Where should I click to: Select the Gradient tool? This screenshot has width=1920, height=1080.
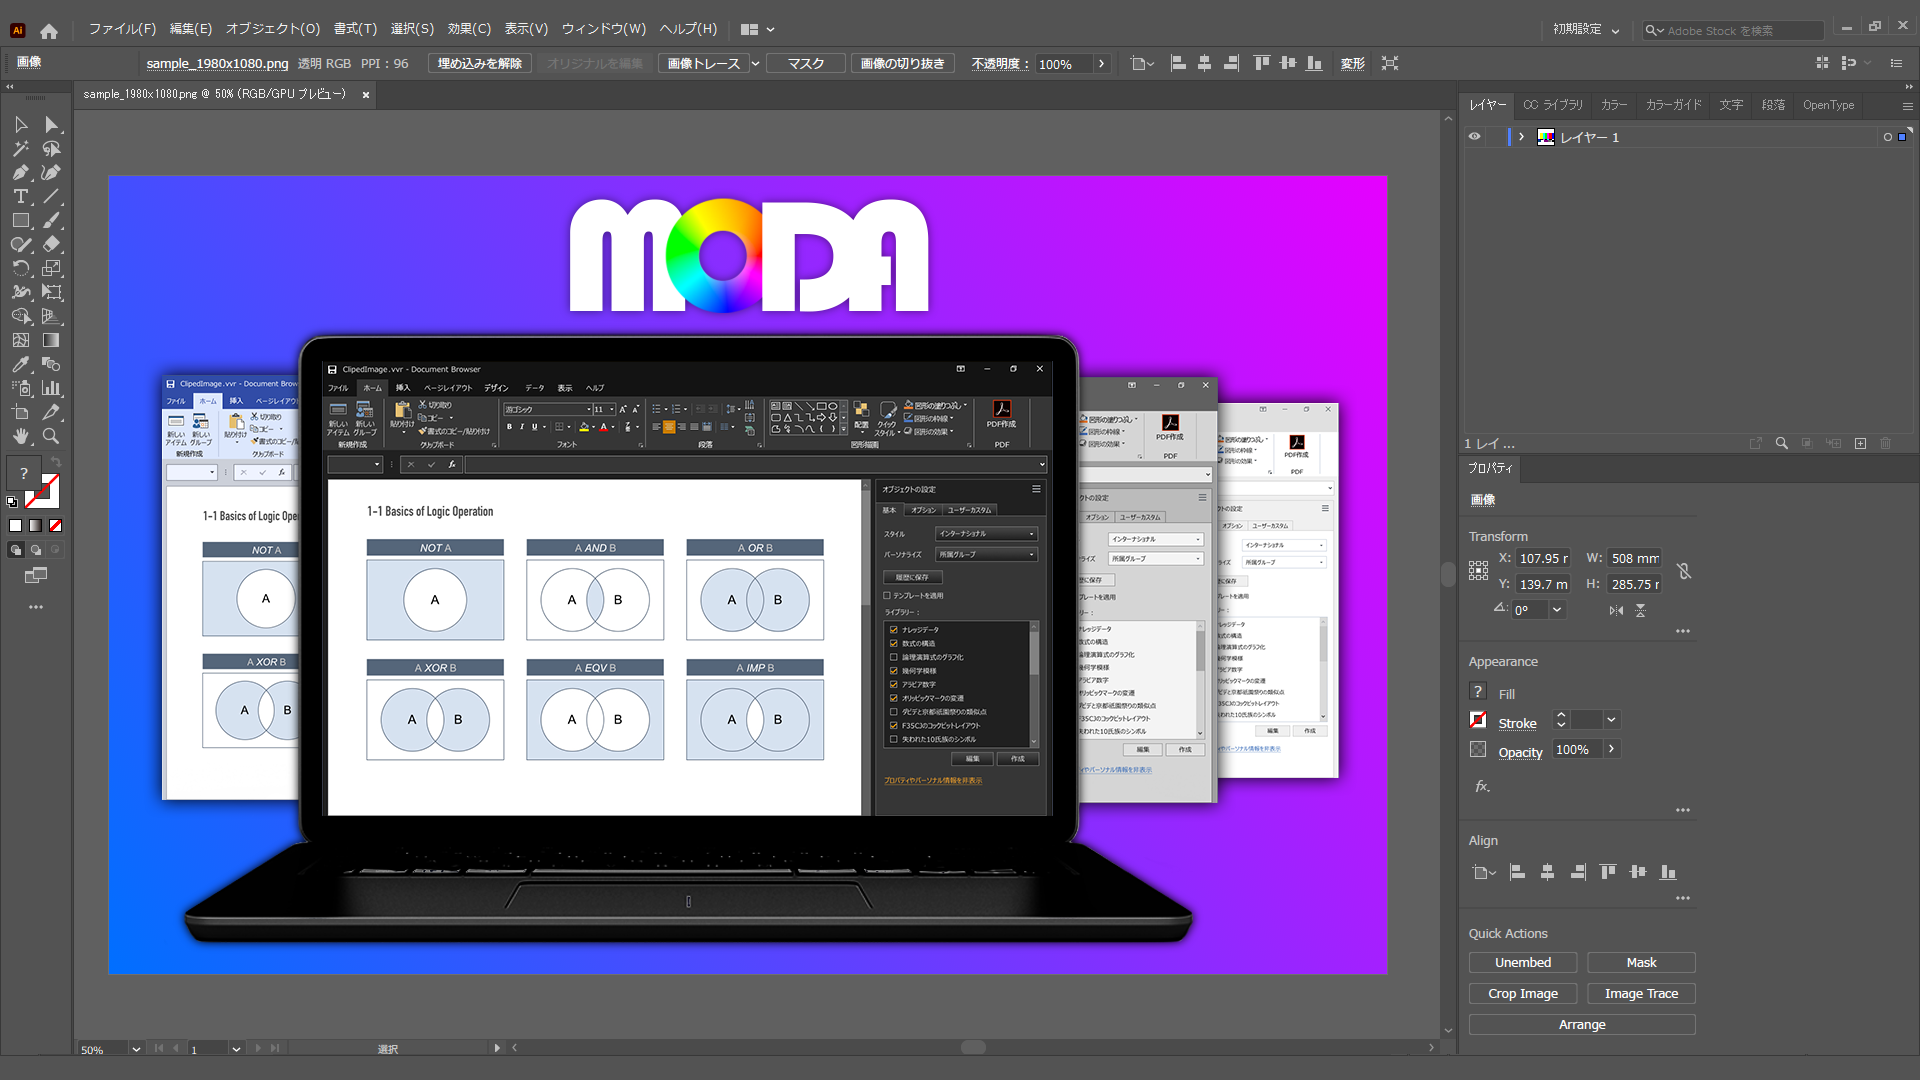click(x=52, y=341)
